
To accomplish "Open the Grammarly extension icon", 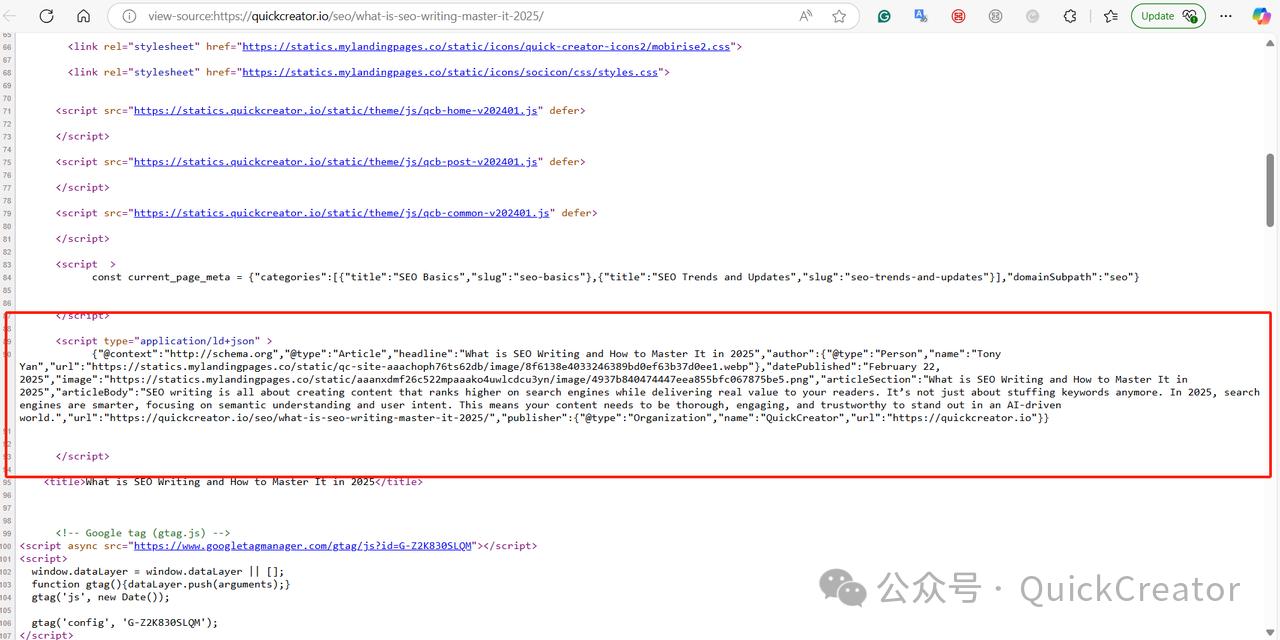I will coord(884,16).
